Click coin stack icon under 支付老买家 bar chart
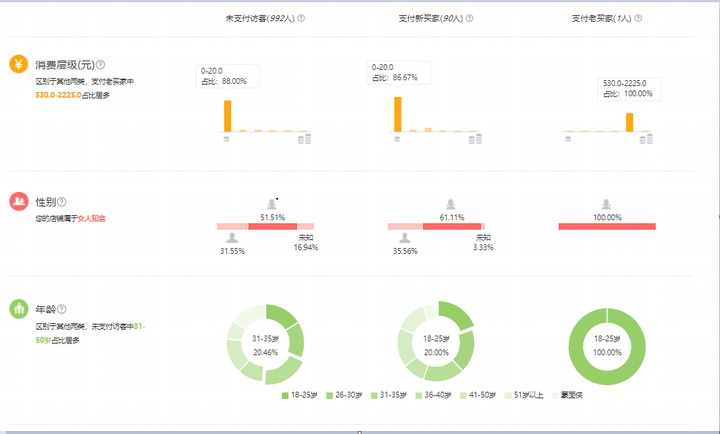Viewport: 720px width, 434px height. [x=647, y=139]
